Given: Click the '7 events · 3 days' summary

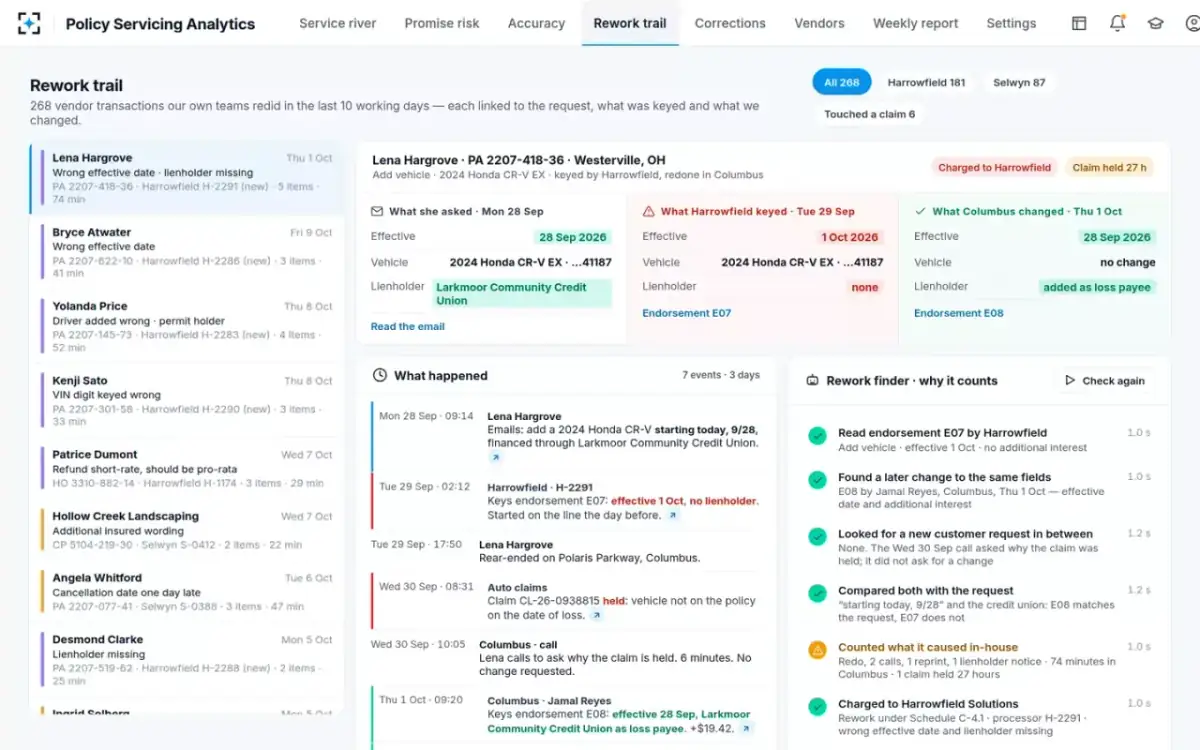Looking at the screenshot, I should pos(720,375).
